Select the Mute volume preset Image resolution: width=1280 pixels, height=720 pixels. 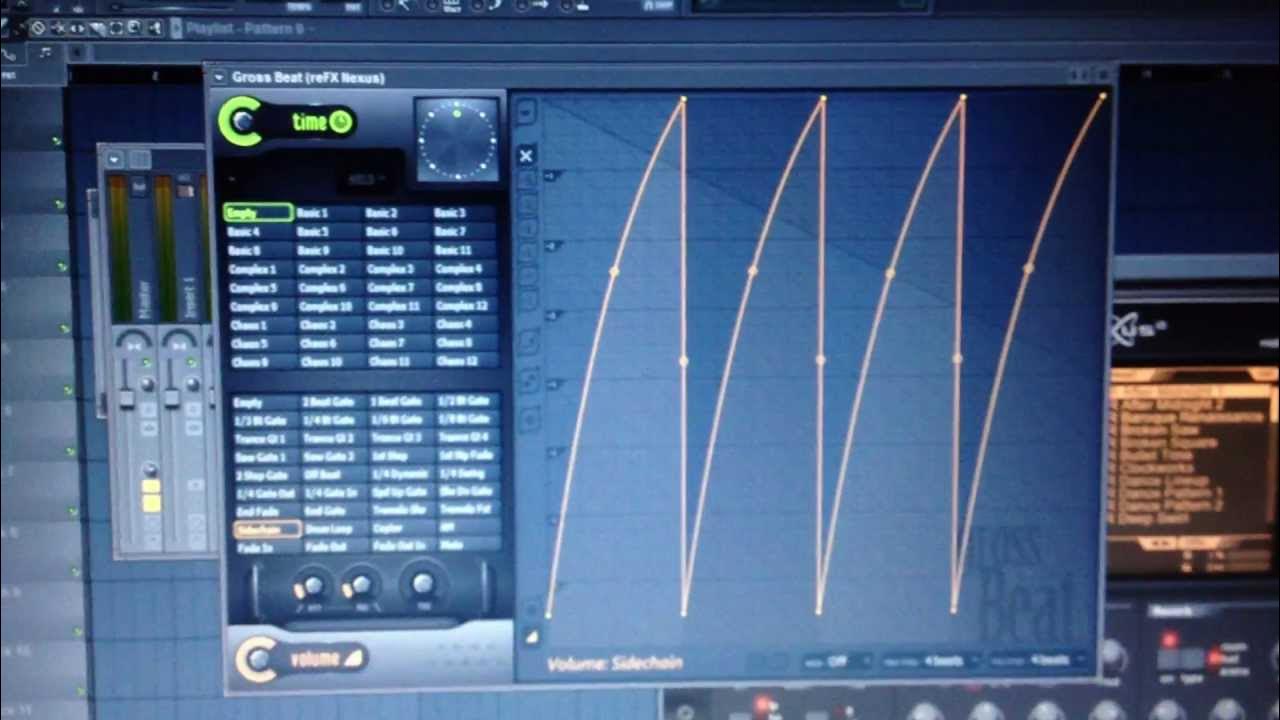pyautogui.click(x=470, y=546)
